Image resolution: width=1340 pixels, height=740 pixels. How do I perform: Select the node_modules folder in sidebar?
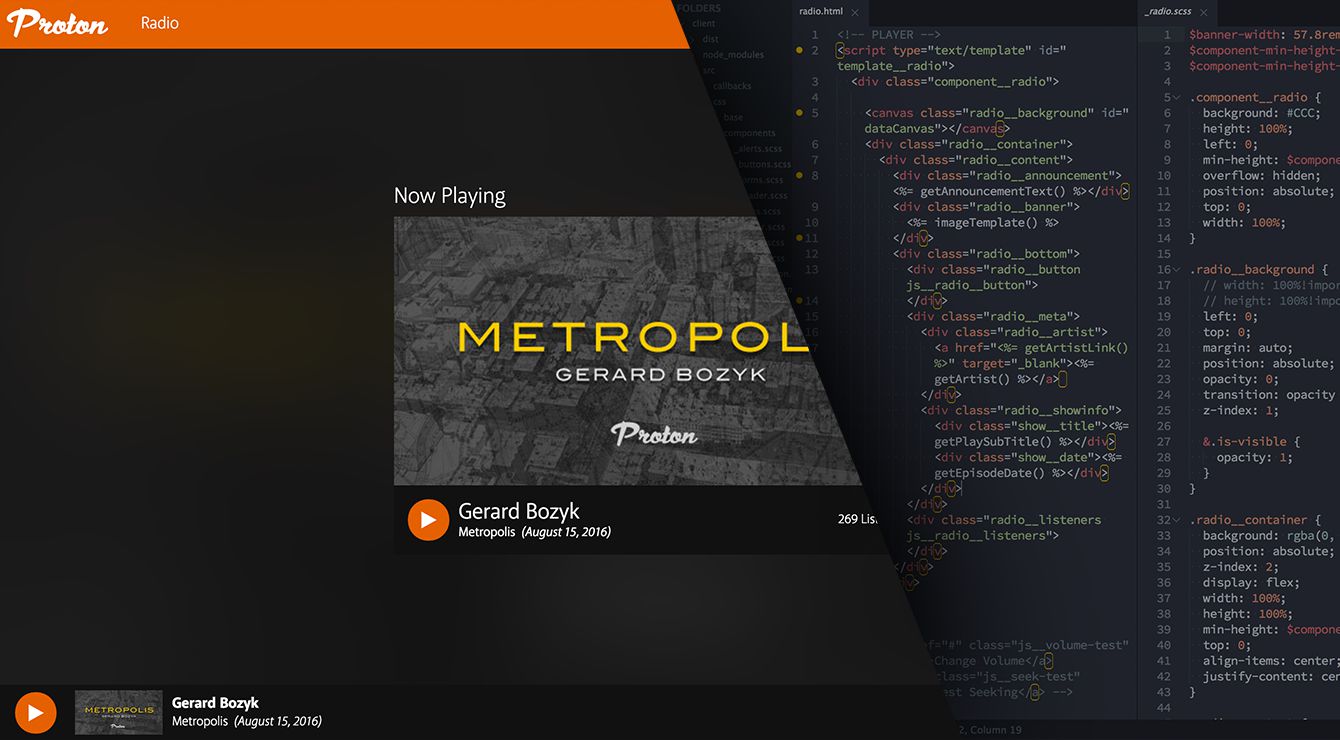(732, 55)
